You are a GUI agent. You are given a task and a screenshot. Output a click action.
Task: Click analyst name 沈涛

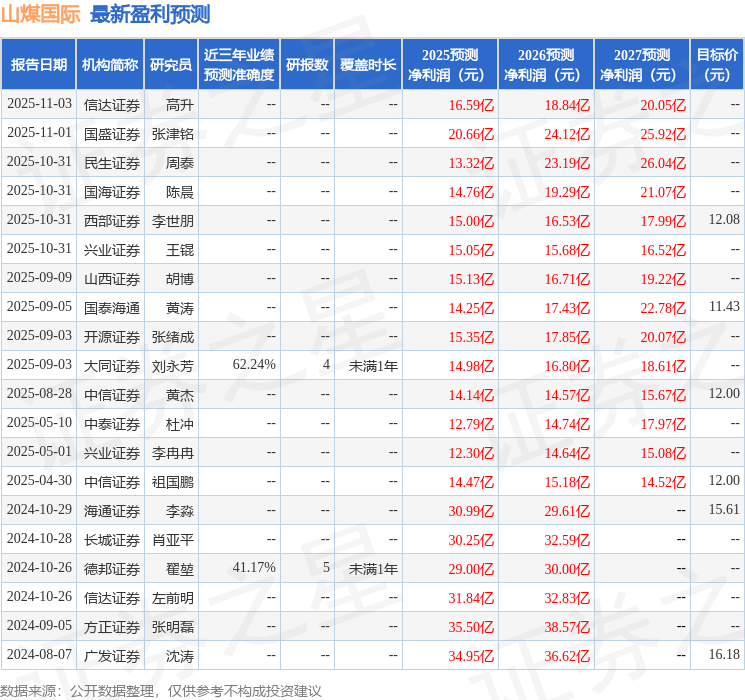coord(180,656)
